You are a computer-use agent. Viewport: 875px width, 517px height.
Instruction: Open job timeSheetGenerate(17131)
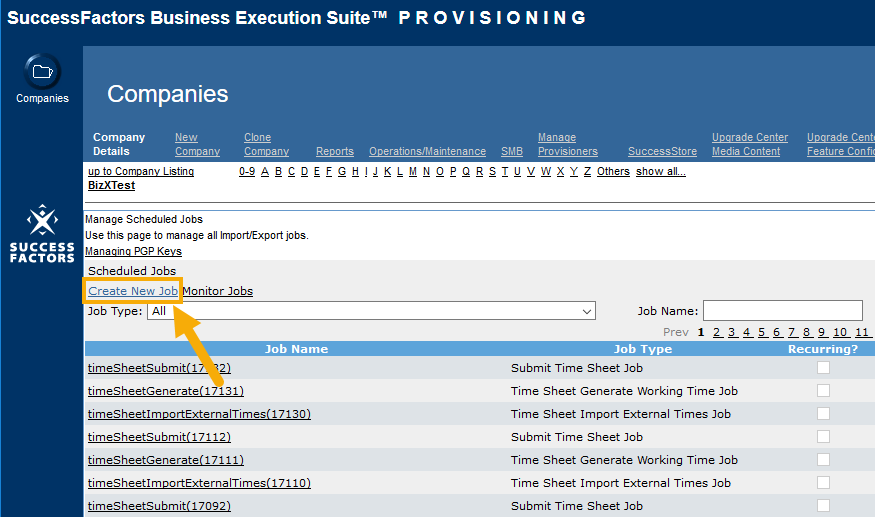pos(166,391)
